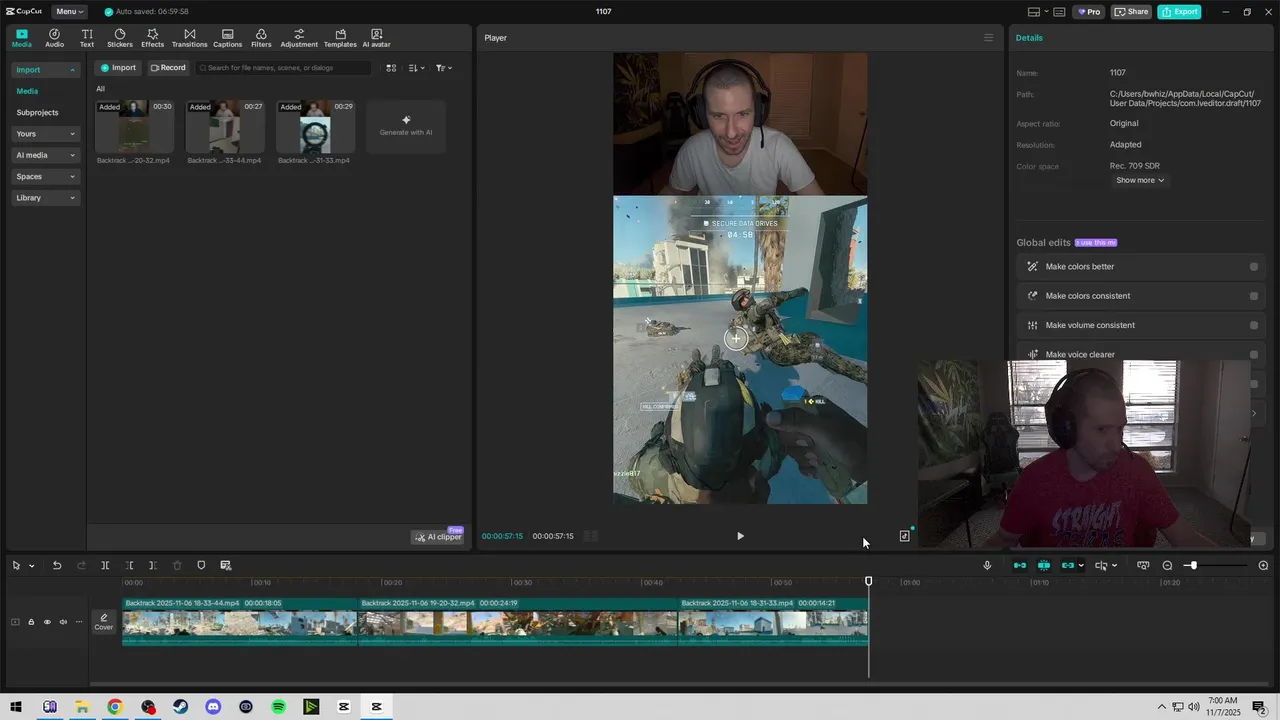Zoom out the timeline

[1167, 565]
